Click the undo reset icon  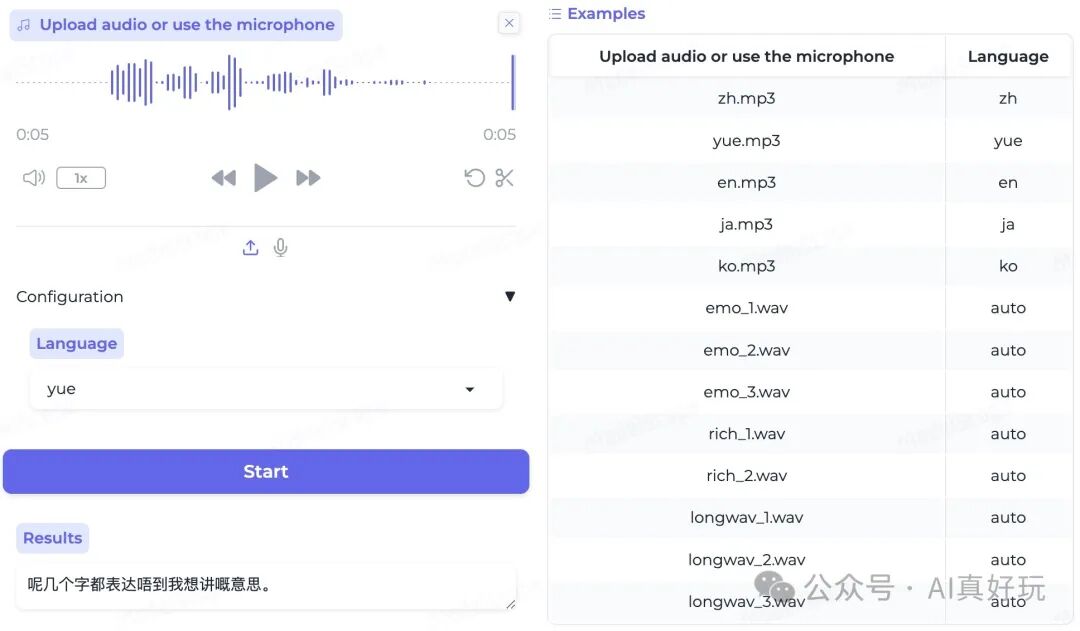(x=475, y=178)
